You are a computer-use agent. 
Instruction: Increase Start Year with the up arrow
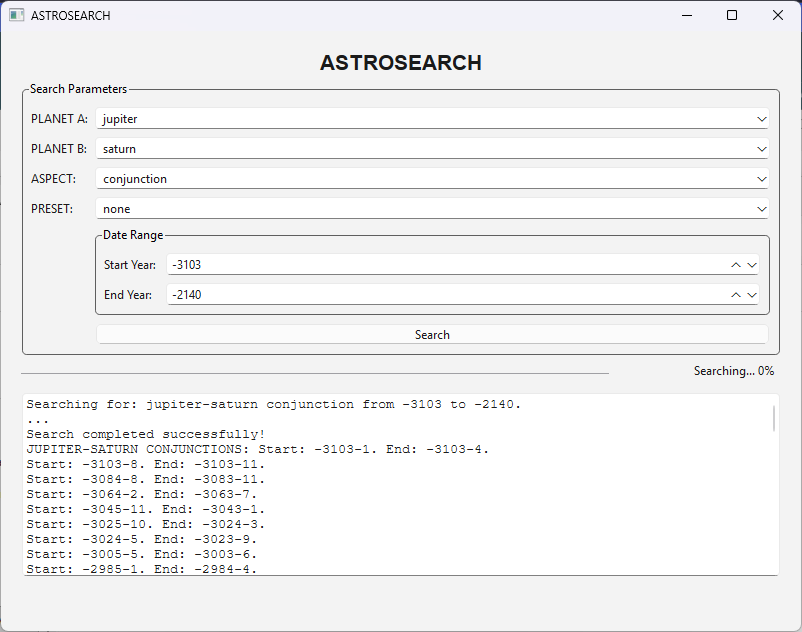coord(736,265)
